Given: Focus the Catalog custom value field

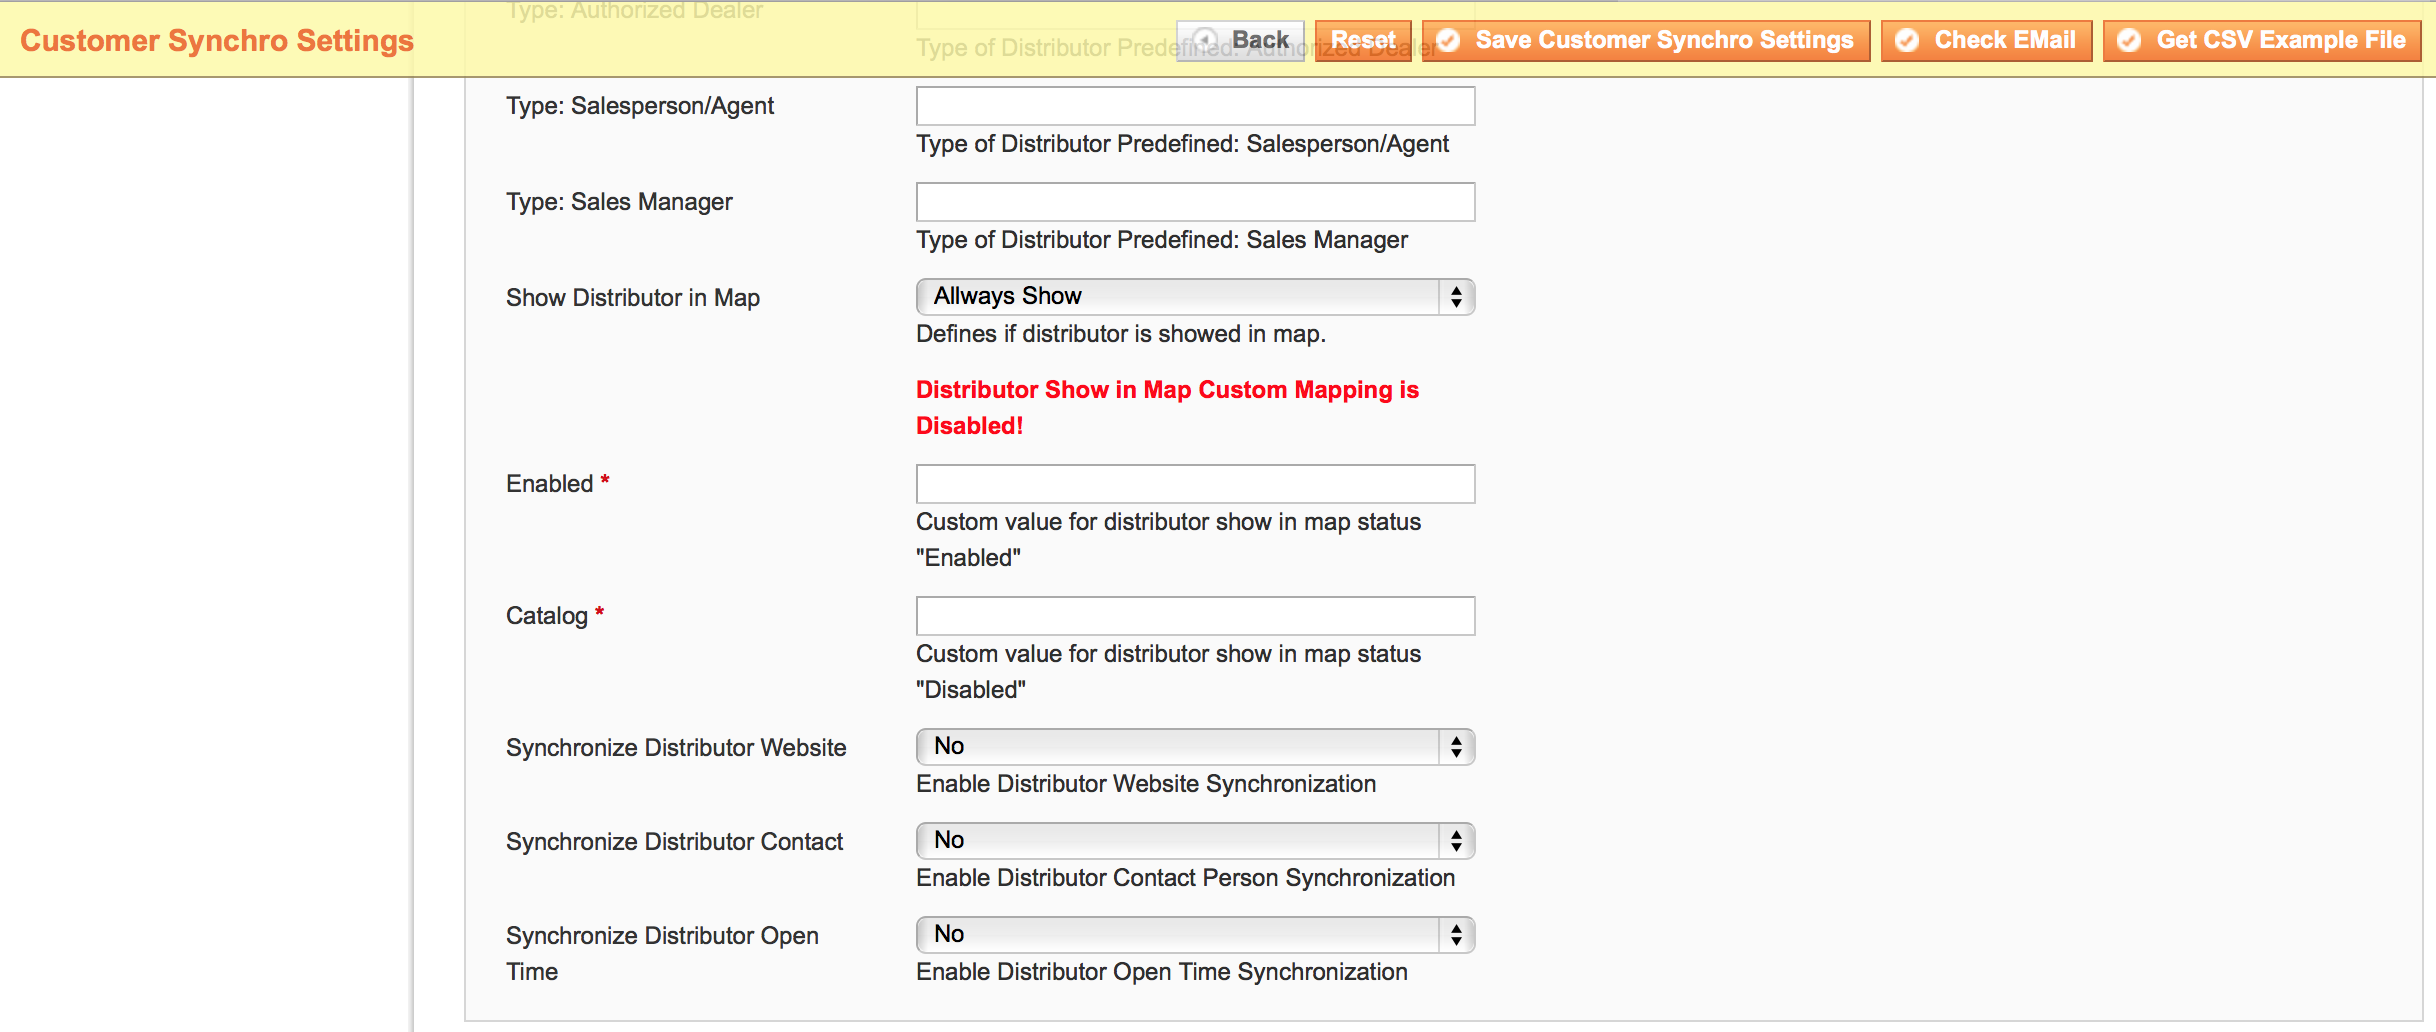Looking at the screenshot, I should tap(1195, 616).
